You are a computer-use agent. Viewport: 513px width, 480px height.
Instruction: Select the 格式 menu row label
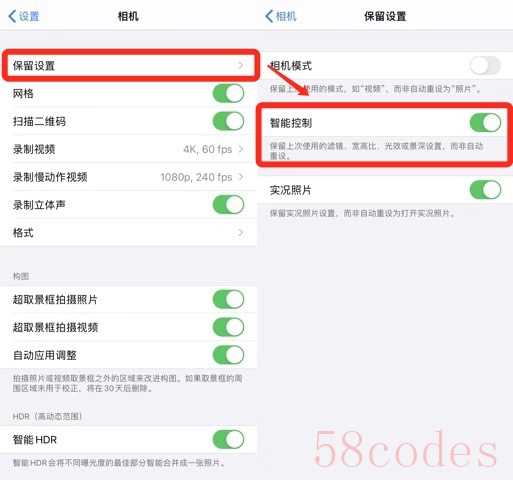(23, 232)
